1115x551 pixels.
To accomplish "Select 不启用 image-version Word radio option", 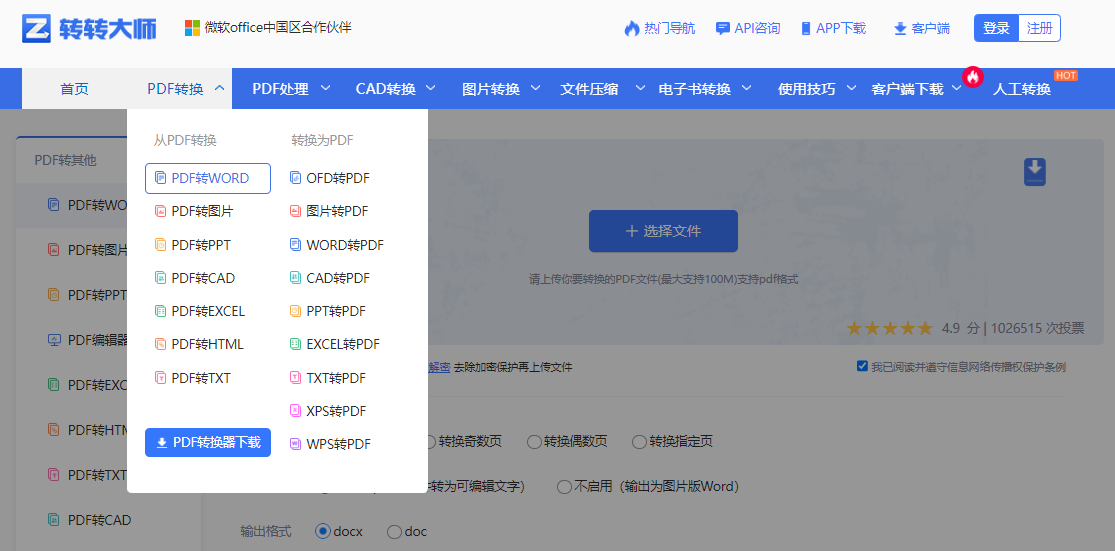I will (x=564, y=487).
